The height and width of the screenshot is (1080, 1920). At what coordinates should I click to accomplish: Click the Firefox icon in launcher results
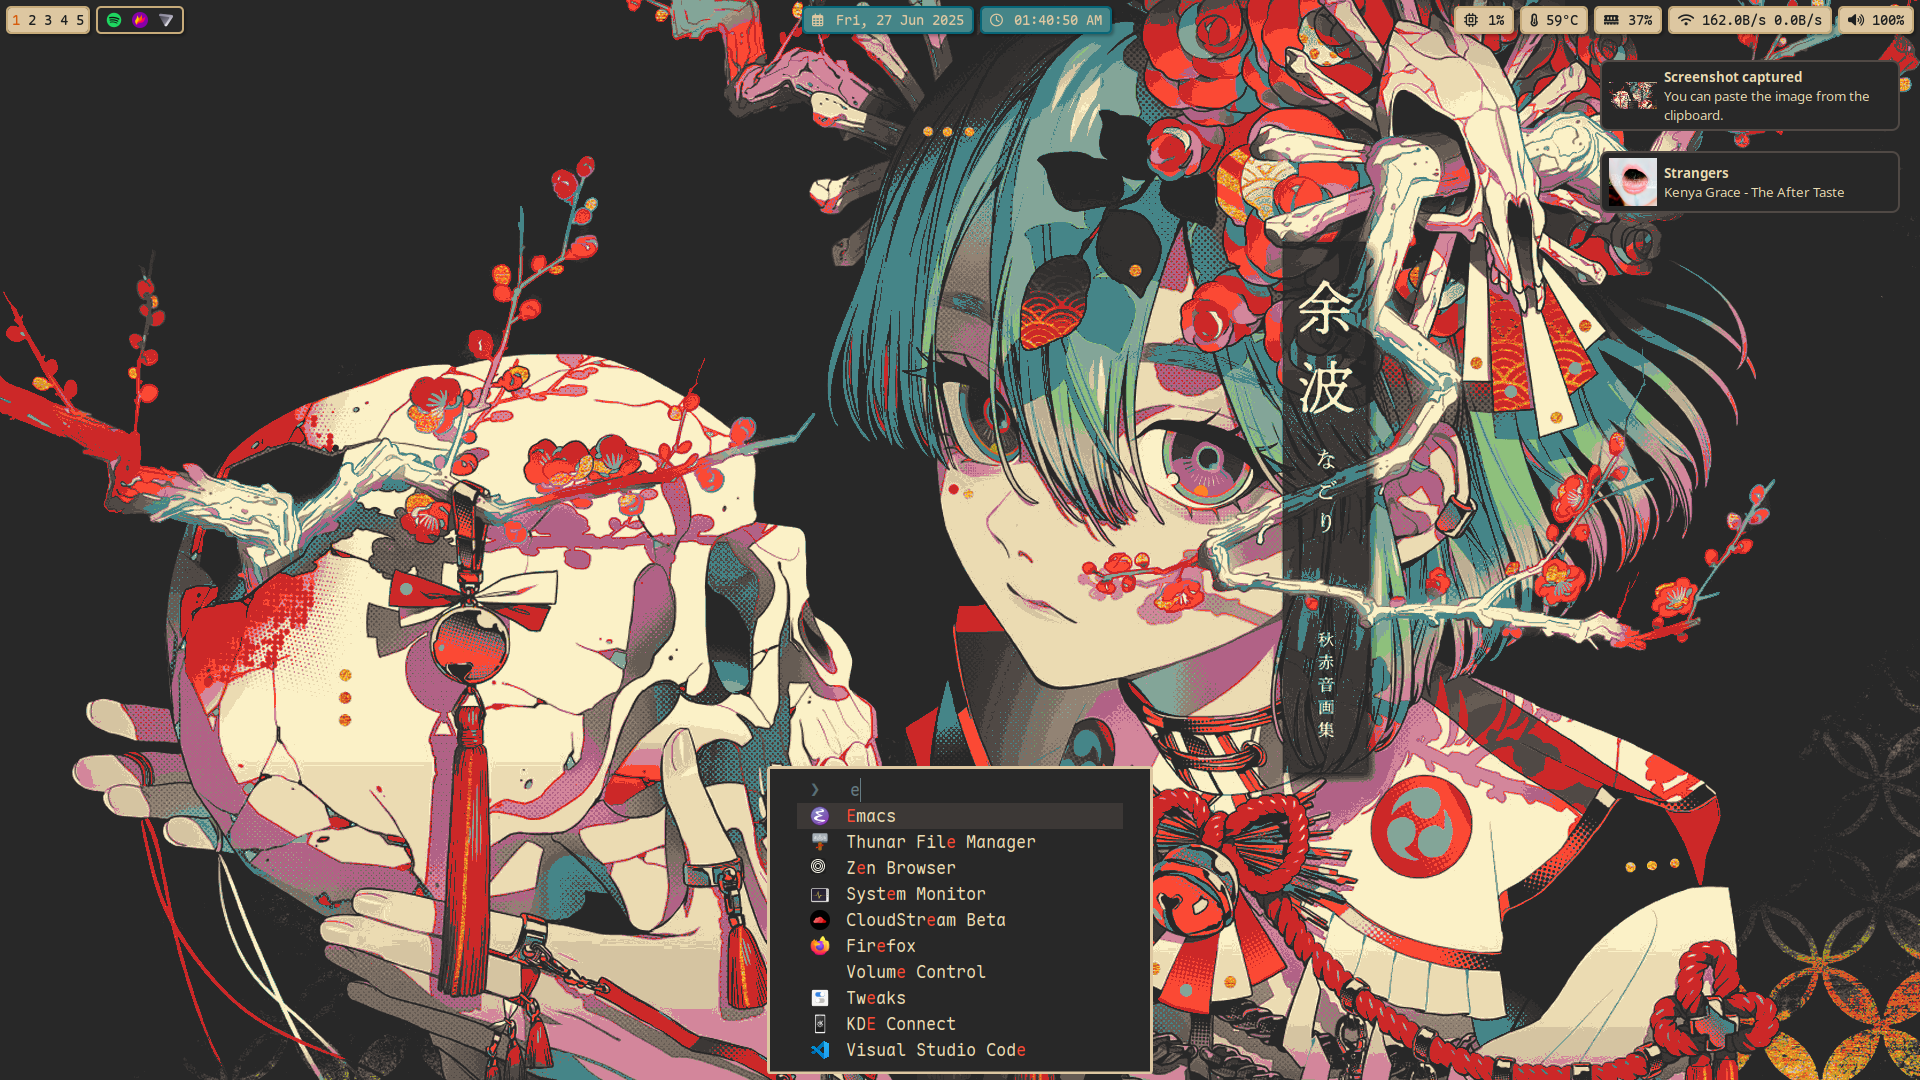pos(820,946)
